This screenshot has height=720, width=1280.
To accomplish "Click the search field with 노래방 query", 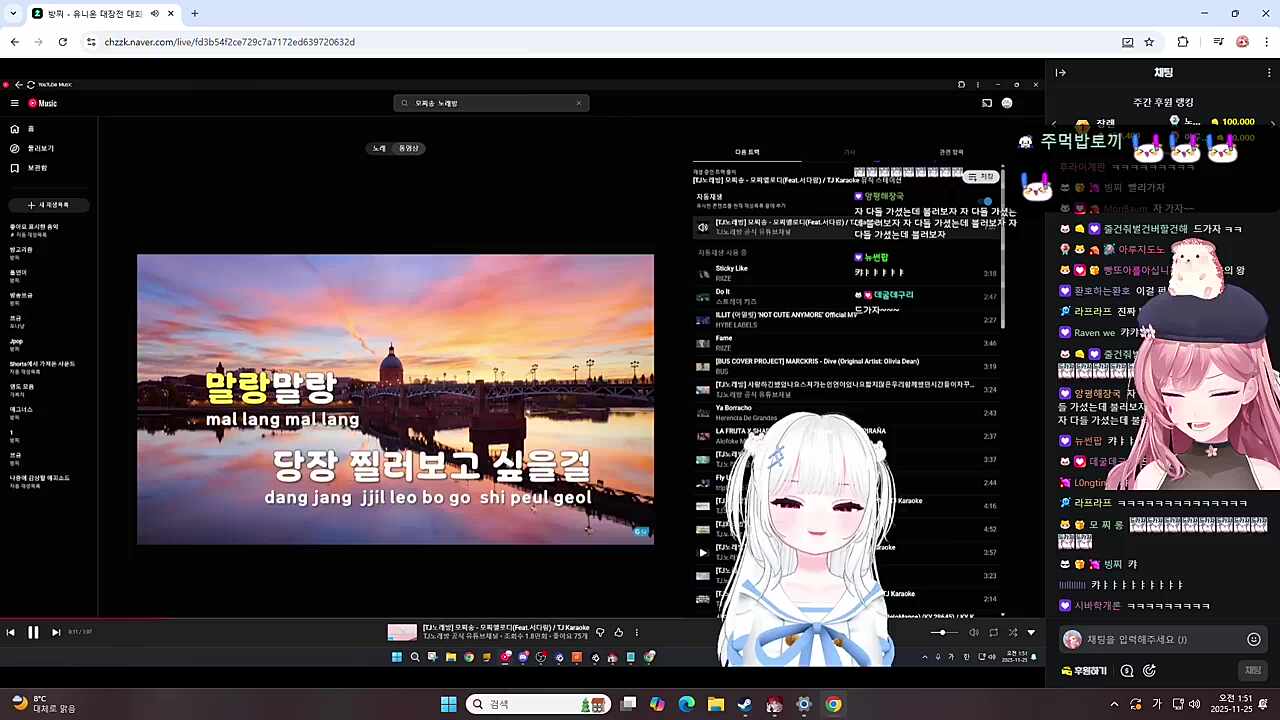I will (x=490, y=103).
